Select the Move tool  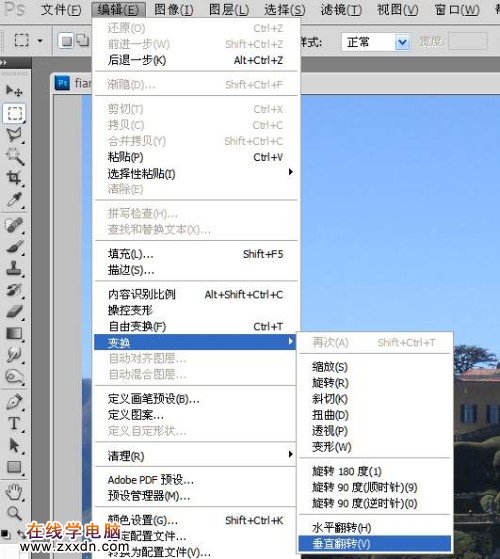14,91
